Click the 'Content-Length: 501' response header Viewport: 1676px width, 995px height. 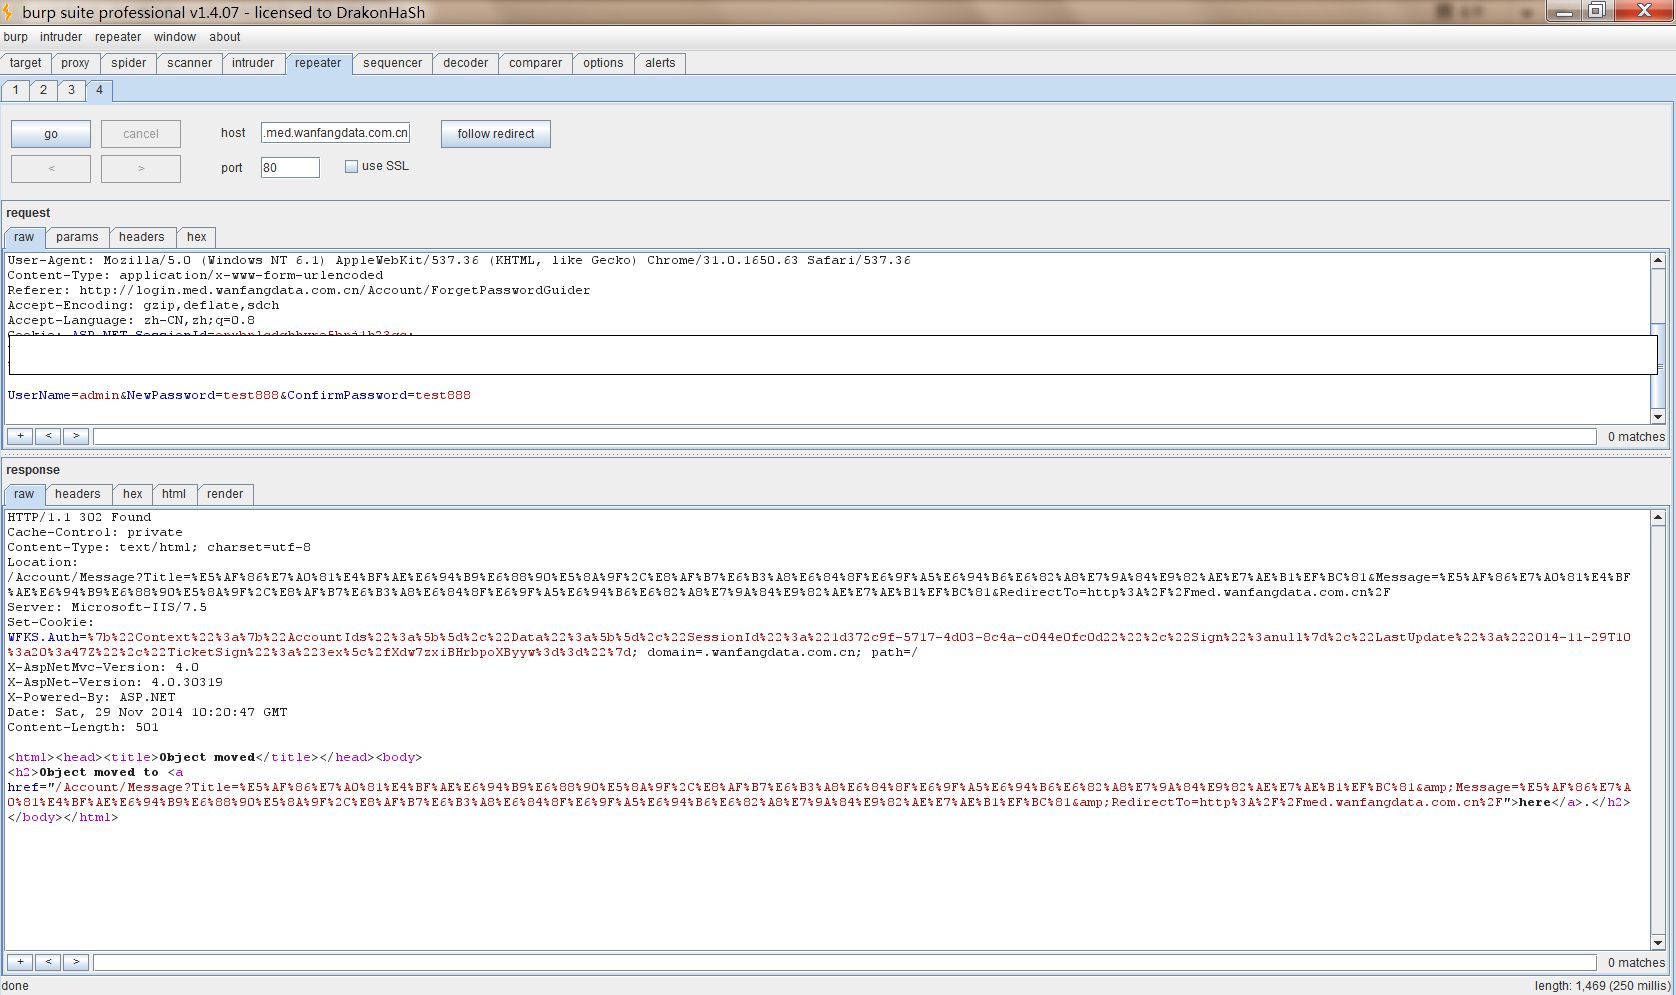click(x=83, y=727)
